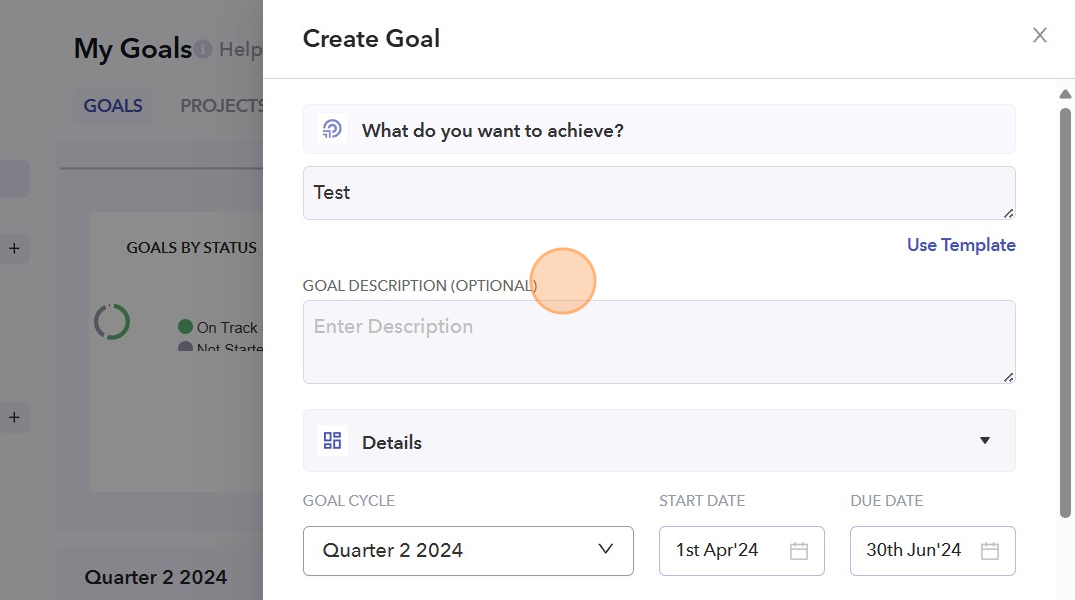
Task: Click the info icon beside My Goals
Action: tap(203, 48)
